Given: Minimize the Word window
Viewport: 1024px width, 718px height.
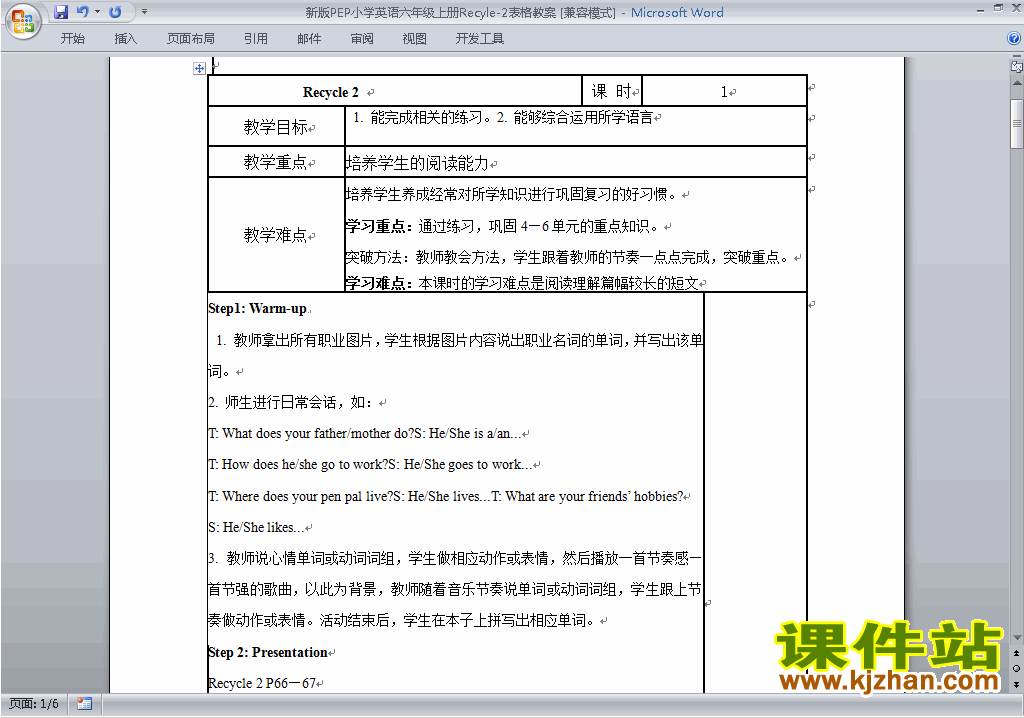Looking at the screenshot, I should [x=980, y=10].
